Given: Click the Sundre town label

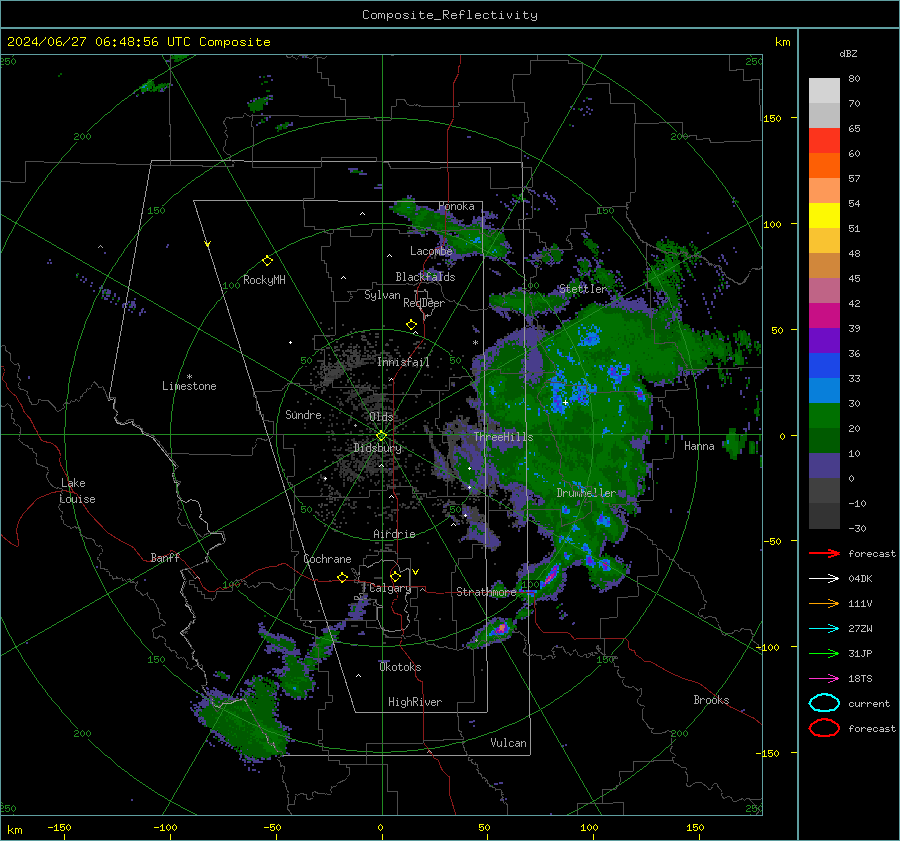Looking at the screenshot, I should point(303,415).
